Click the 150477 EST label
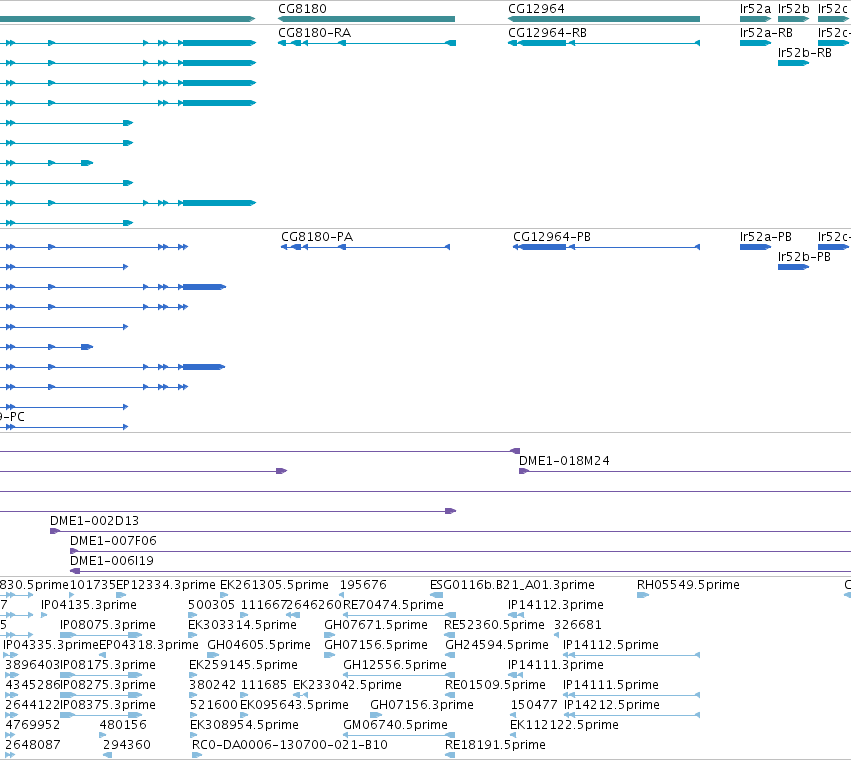This screenshot has width=851, height=760. [534, 705]
